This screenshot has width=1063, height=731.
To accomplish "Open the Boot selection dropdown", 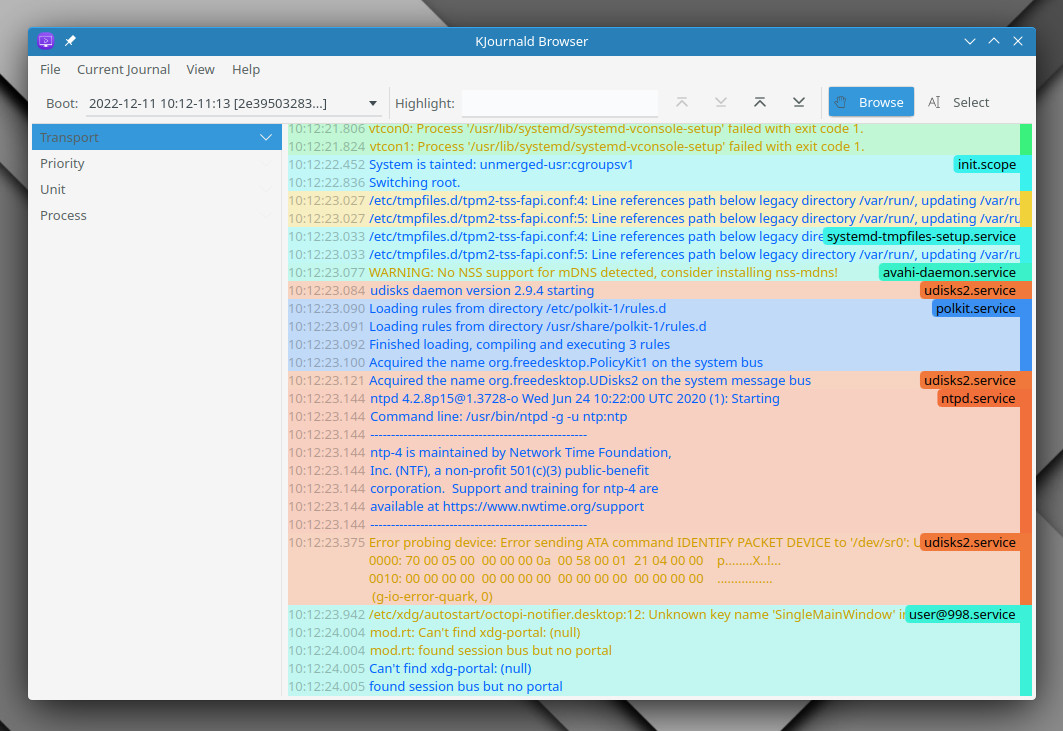I will (x=233, y=103).
